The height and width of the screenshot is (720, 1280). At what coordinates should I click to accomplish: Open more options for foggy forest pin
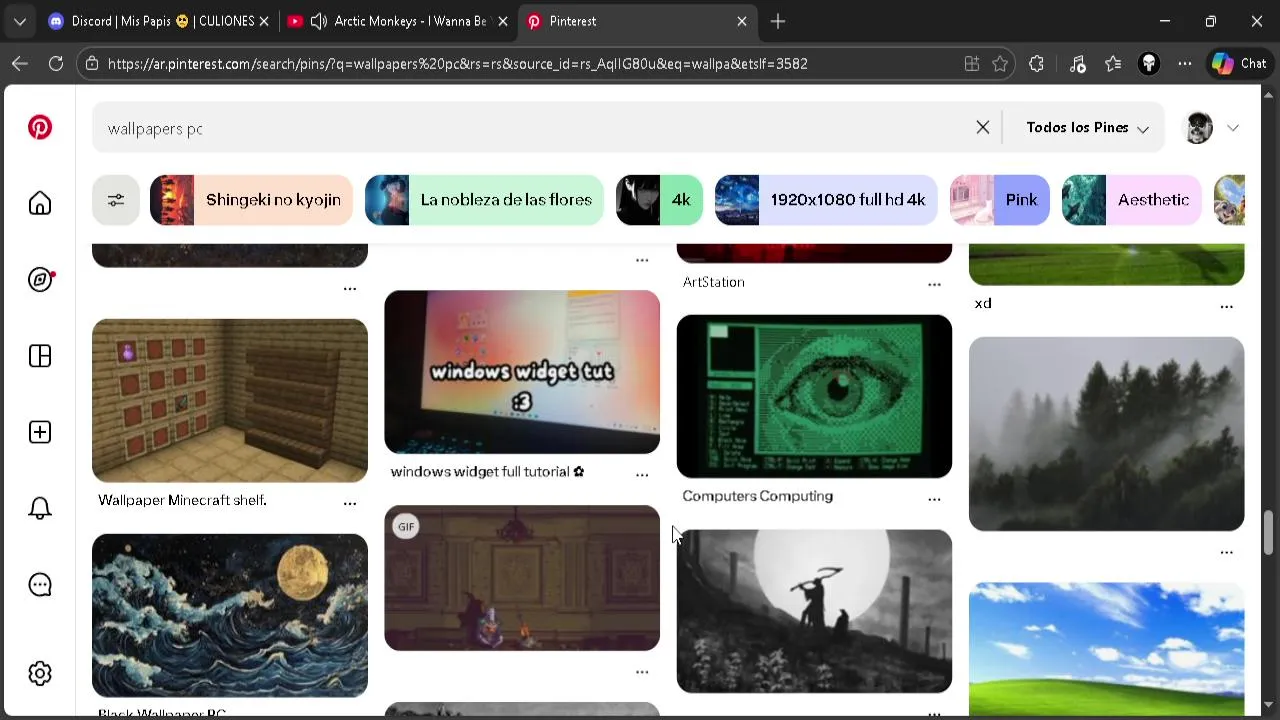1226,552
